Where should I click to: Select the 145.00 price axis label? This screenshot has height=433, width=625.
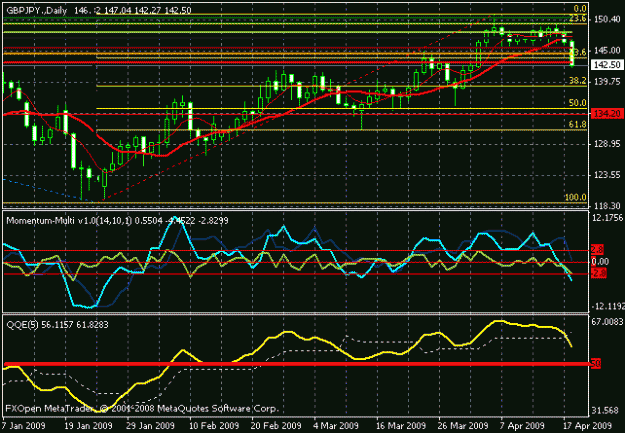(607, 51)
